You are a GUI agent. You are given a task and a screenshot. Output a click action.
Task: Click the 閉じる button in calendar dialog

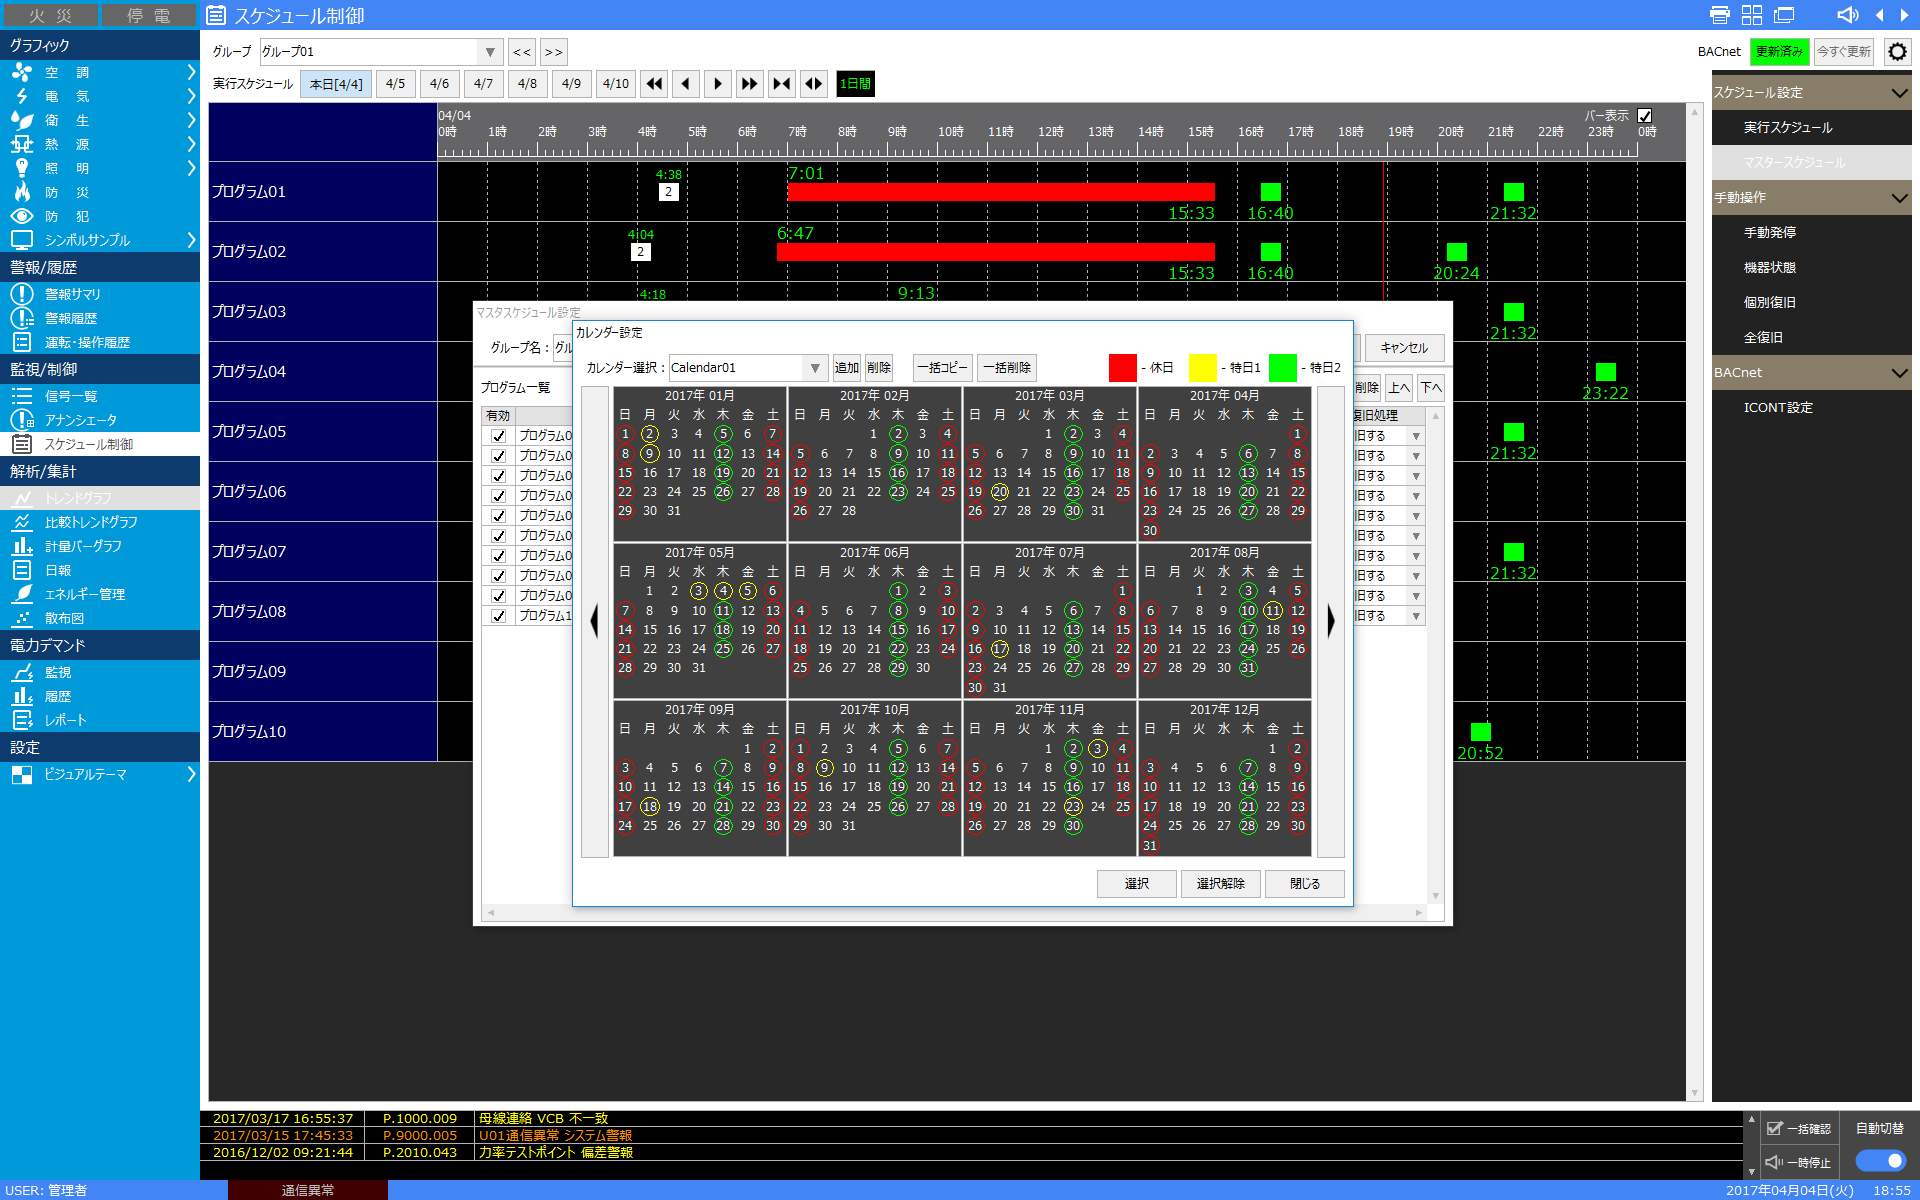(x=1305, y=884)
